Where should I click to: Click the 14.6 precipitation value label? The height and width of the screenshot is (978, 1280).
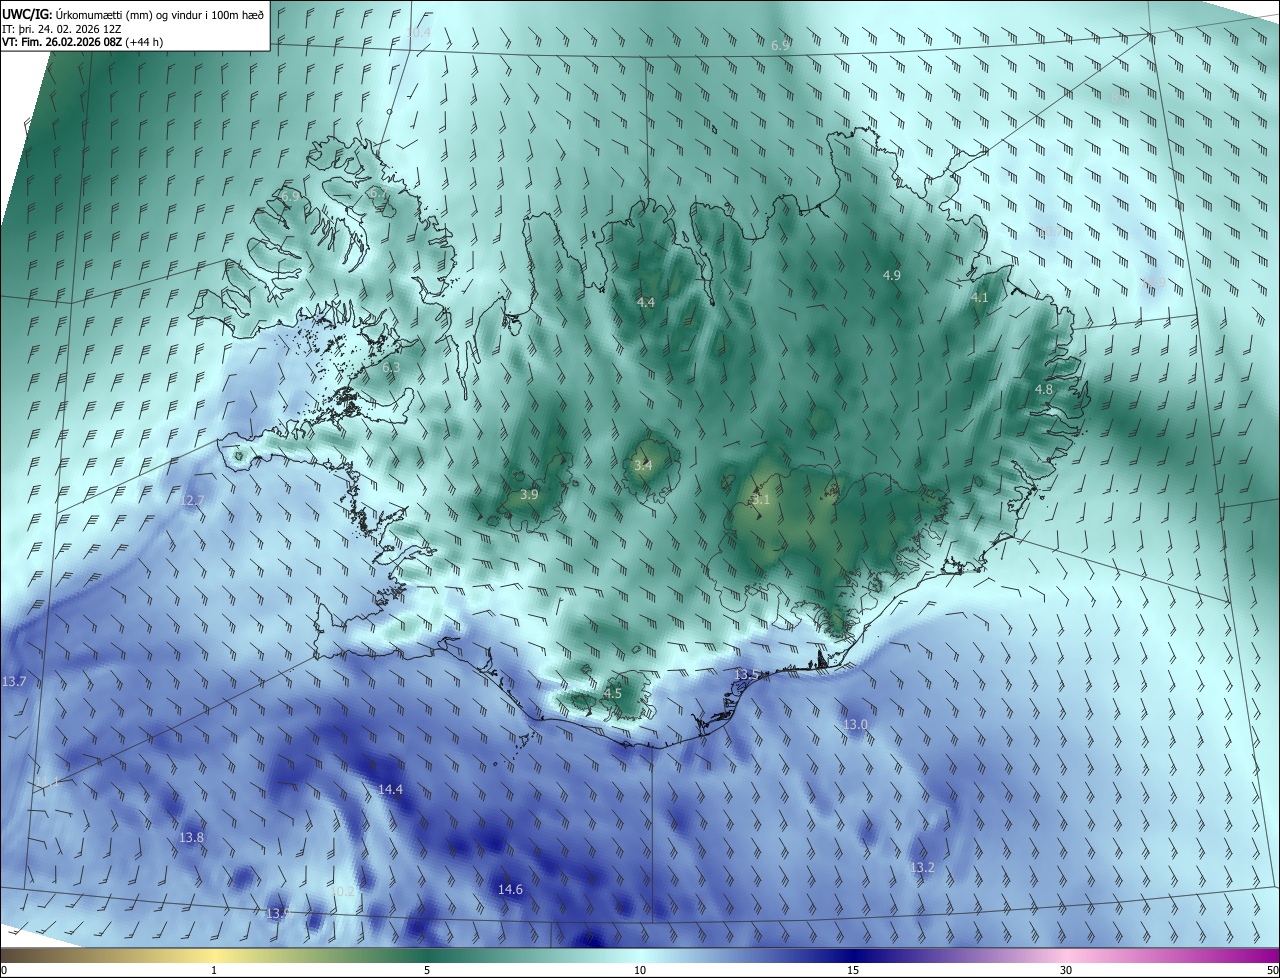[x=510, y=889]
